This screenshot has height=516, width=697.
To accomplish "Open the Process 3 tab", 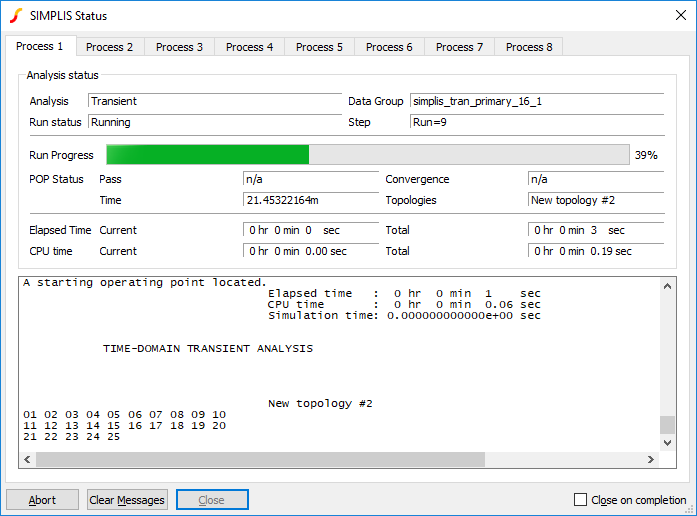I will 179,47.
